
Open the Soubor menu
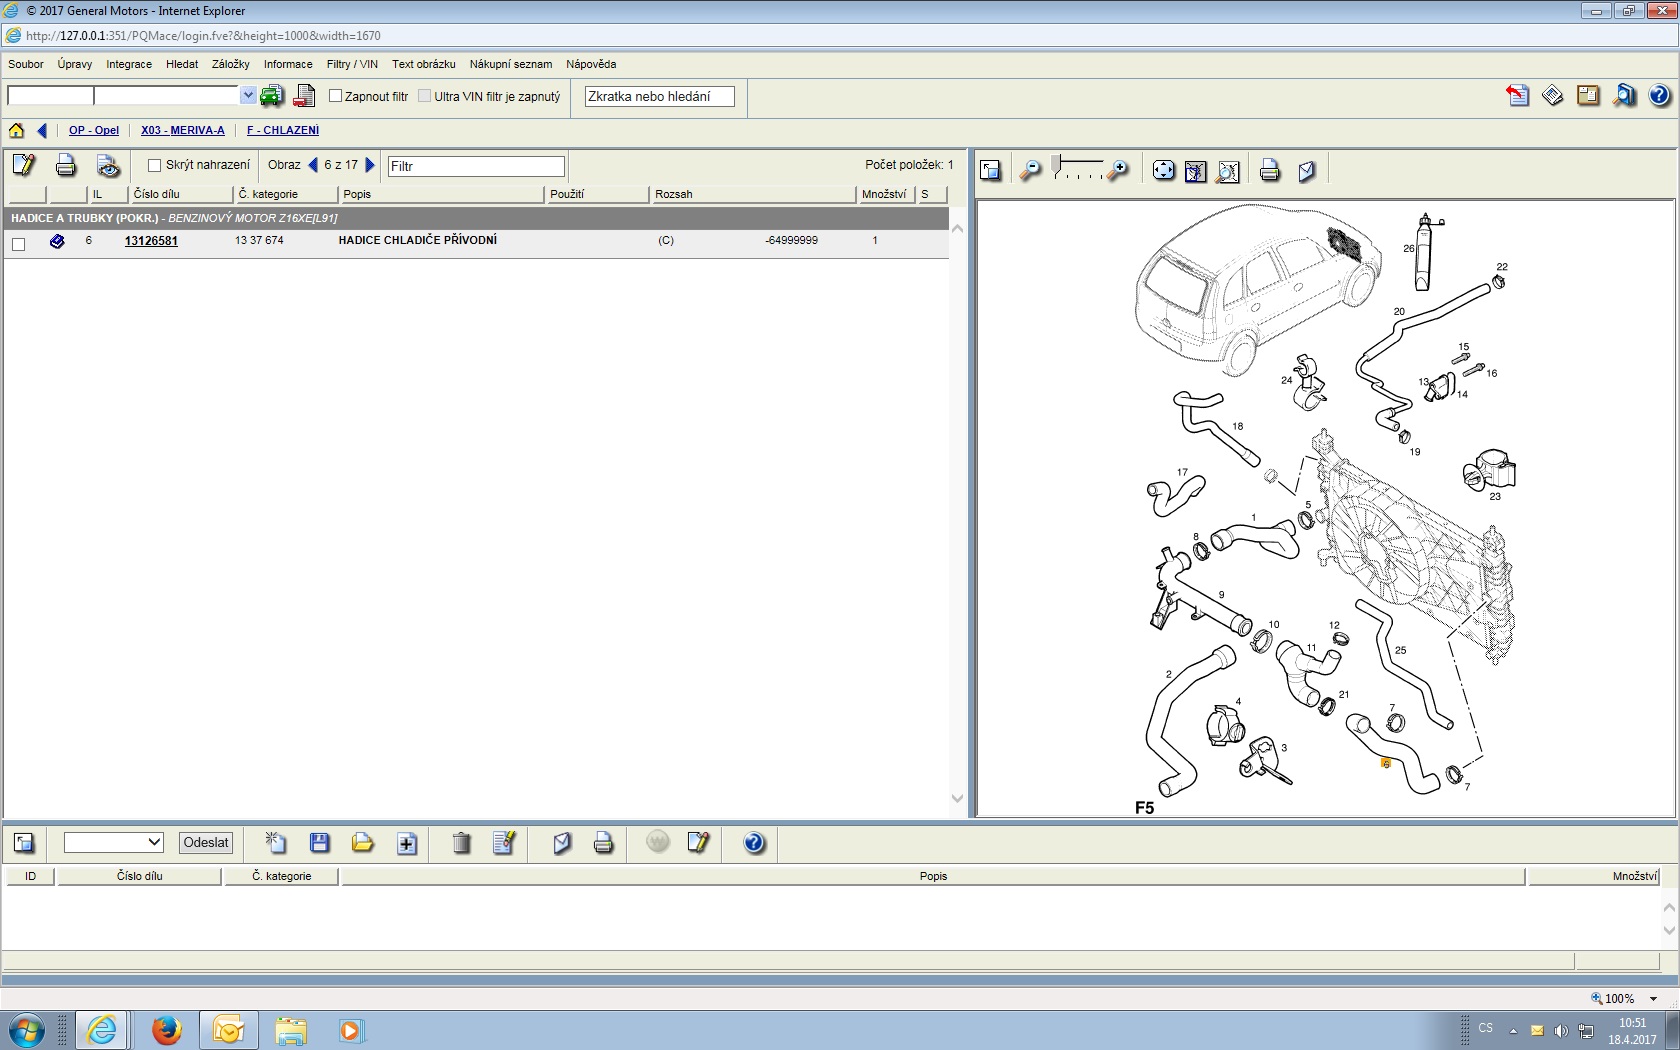[x=26, y=64]
